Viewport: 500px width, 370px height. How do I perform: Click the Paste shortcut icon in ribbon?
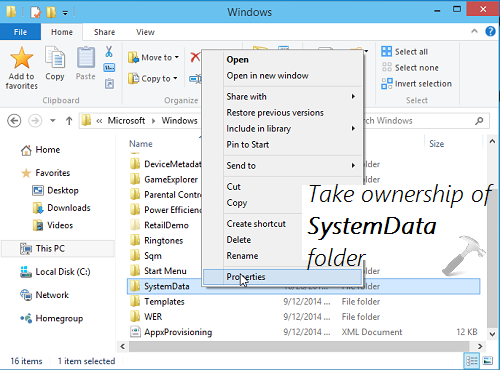[109, 83]
